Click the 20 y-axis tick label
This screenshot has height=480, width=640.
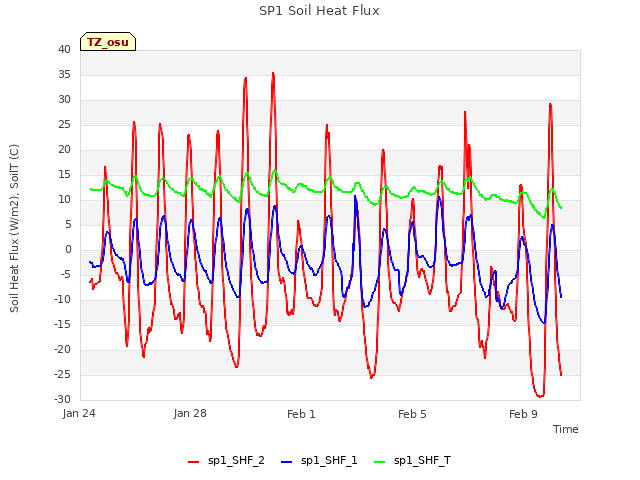(64, 149)
